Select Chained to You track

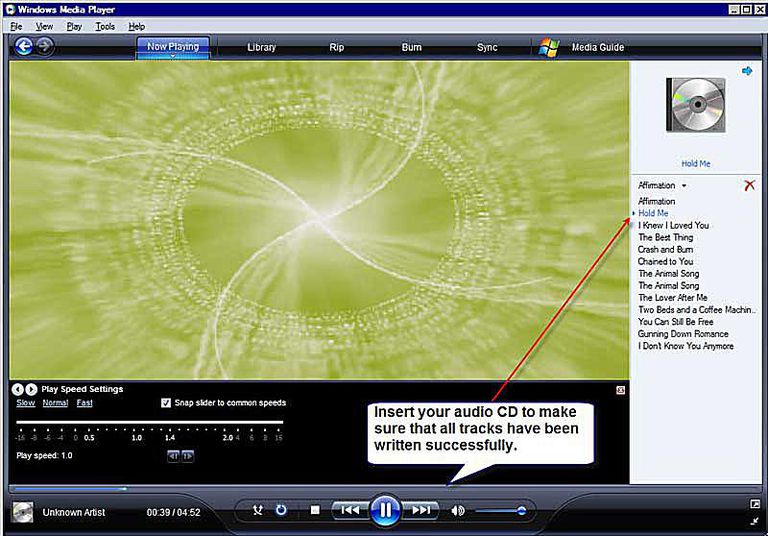[x=665, y=261]
